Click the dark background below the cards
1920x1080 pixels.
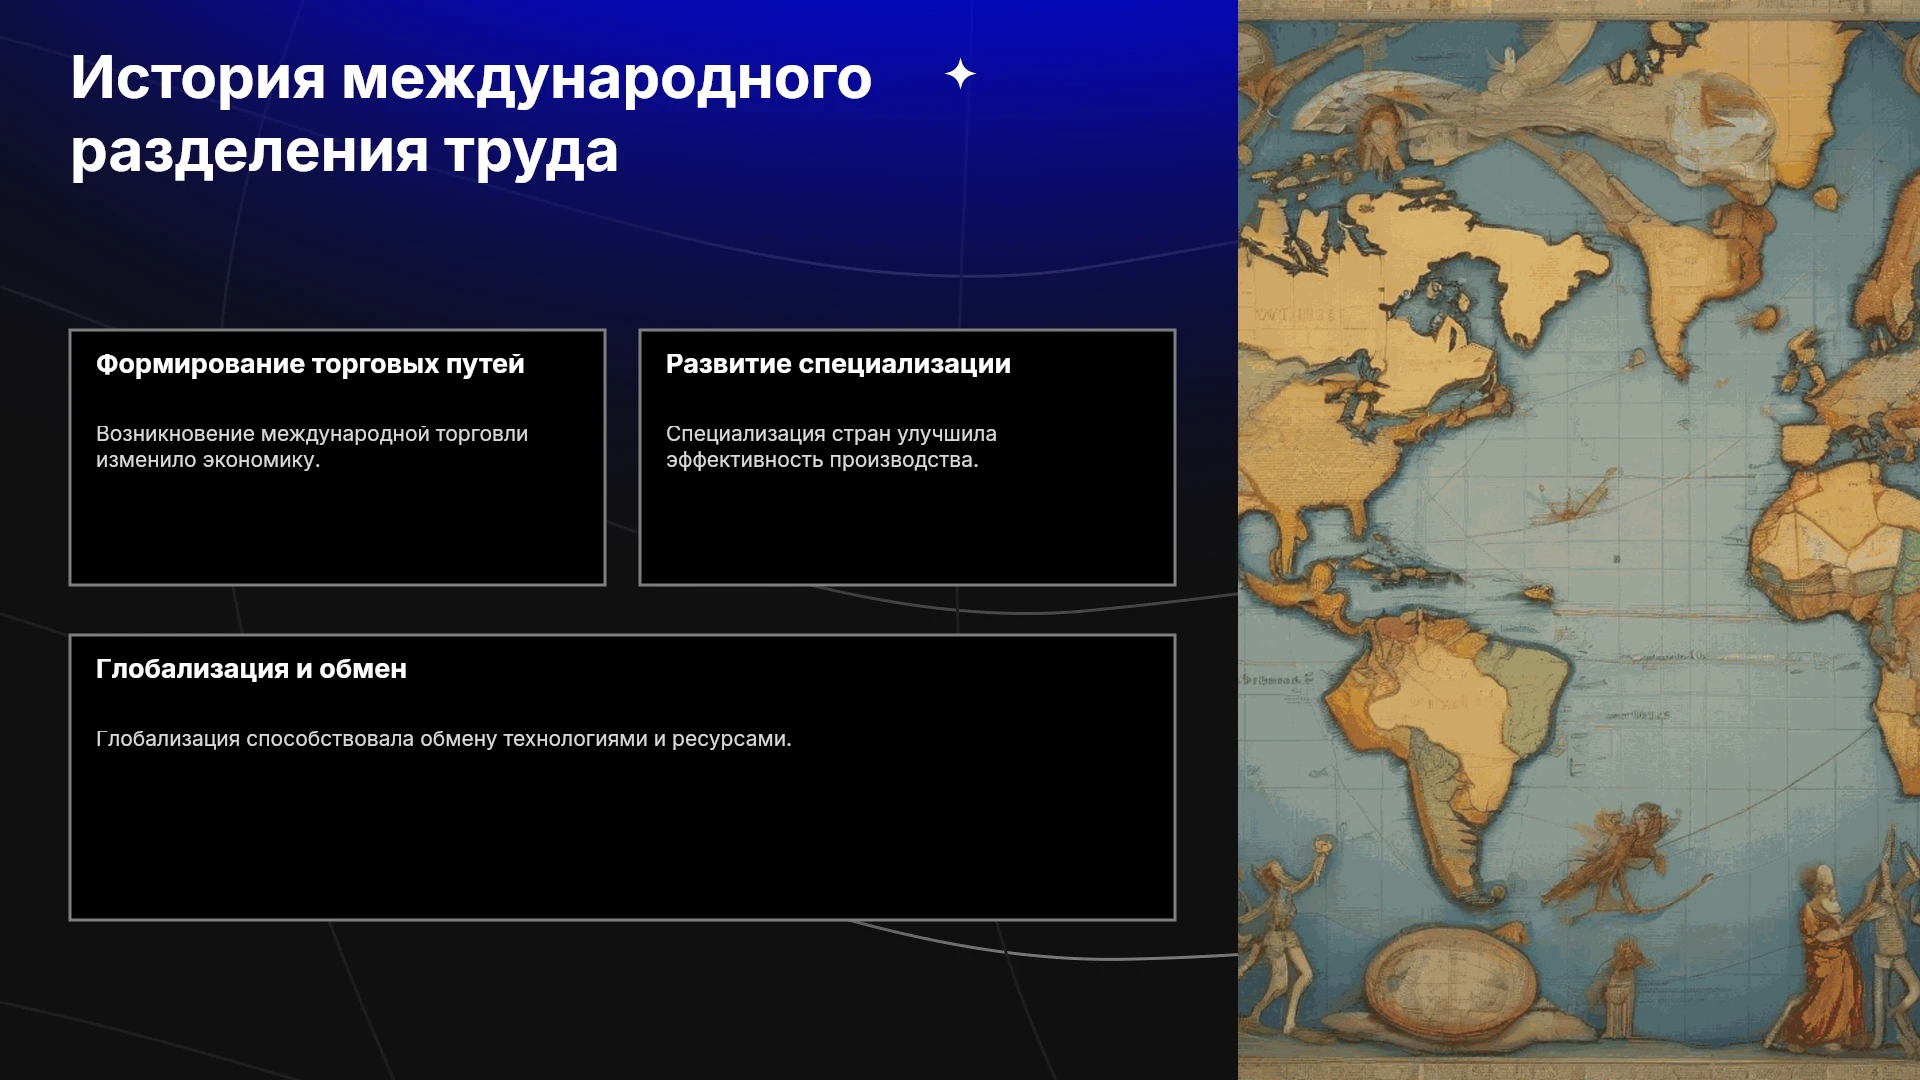coord(620,1000)
